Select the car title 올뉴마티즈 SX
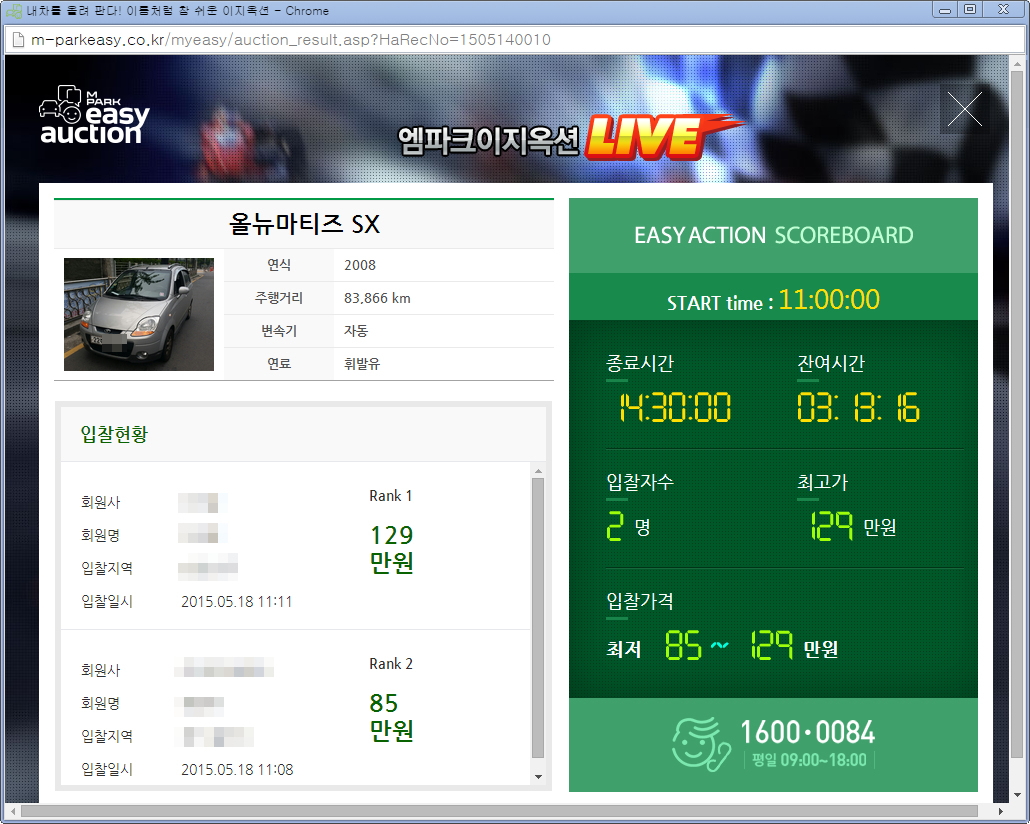Screen dimensions: 1030x824 [x=304, y=224]
